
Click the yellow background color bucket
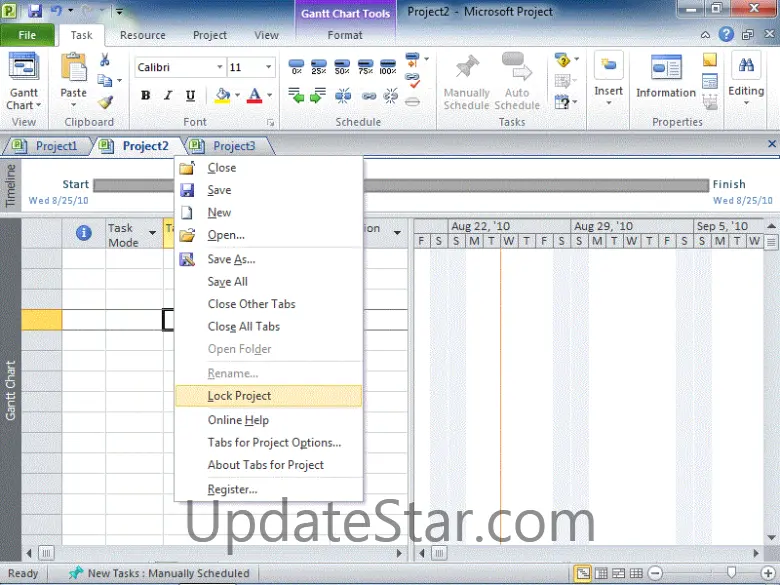point(222,95)
